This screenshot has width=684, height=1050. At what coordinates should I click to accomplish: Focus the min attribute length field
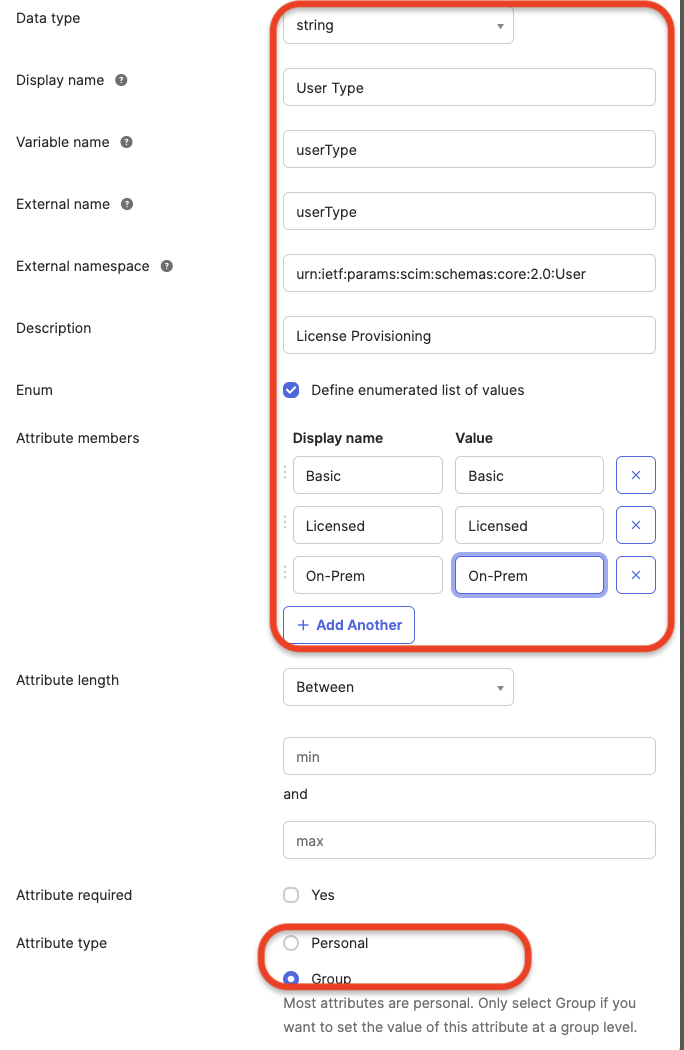469,756
